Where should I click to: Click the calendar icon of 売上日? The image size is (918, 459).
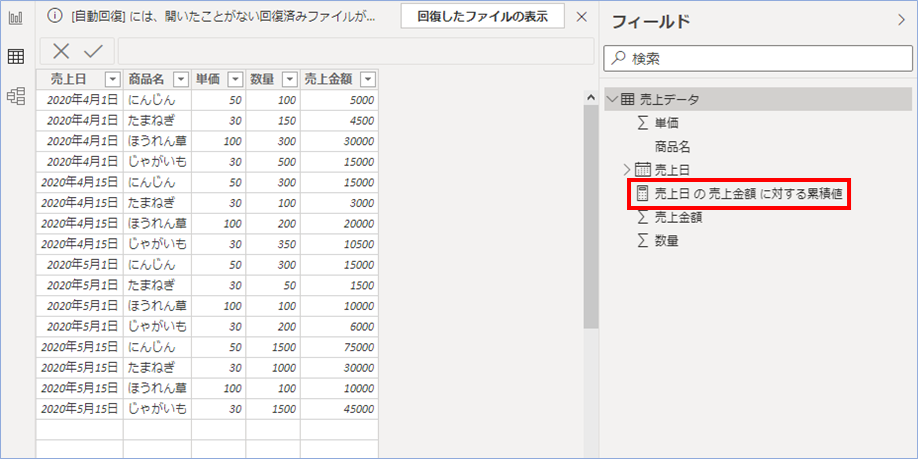(643, 170)
